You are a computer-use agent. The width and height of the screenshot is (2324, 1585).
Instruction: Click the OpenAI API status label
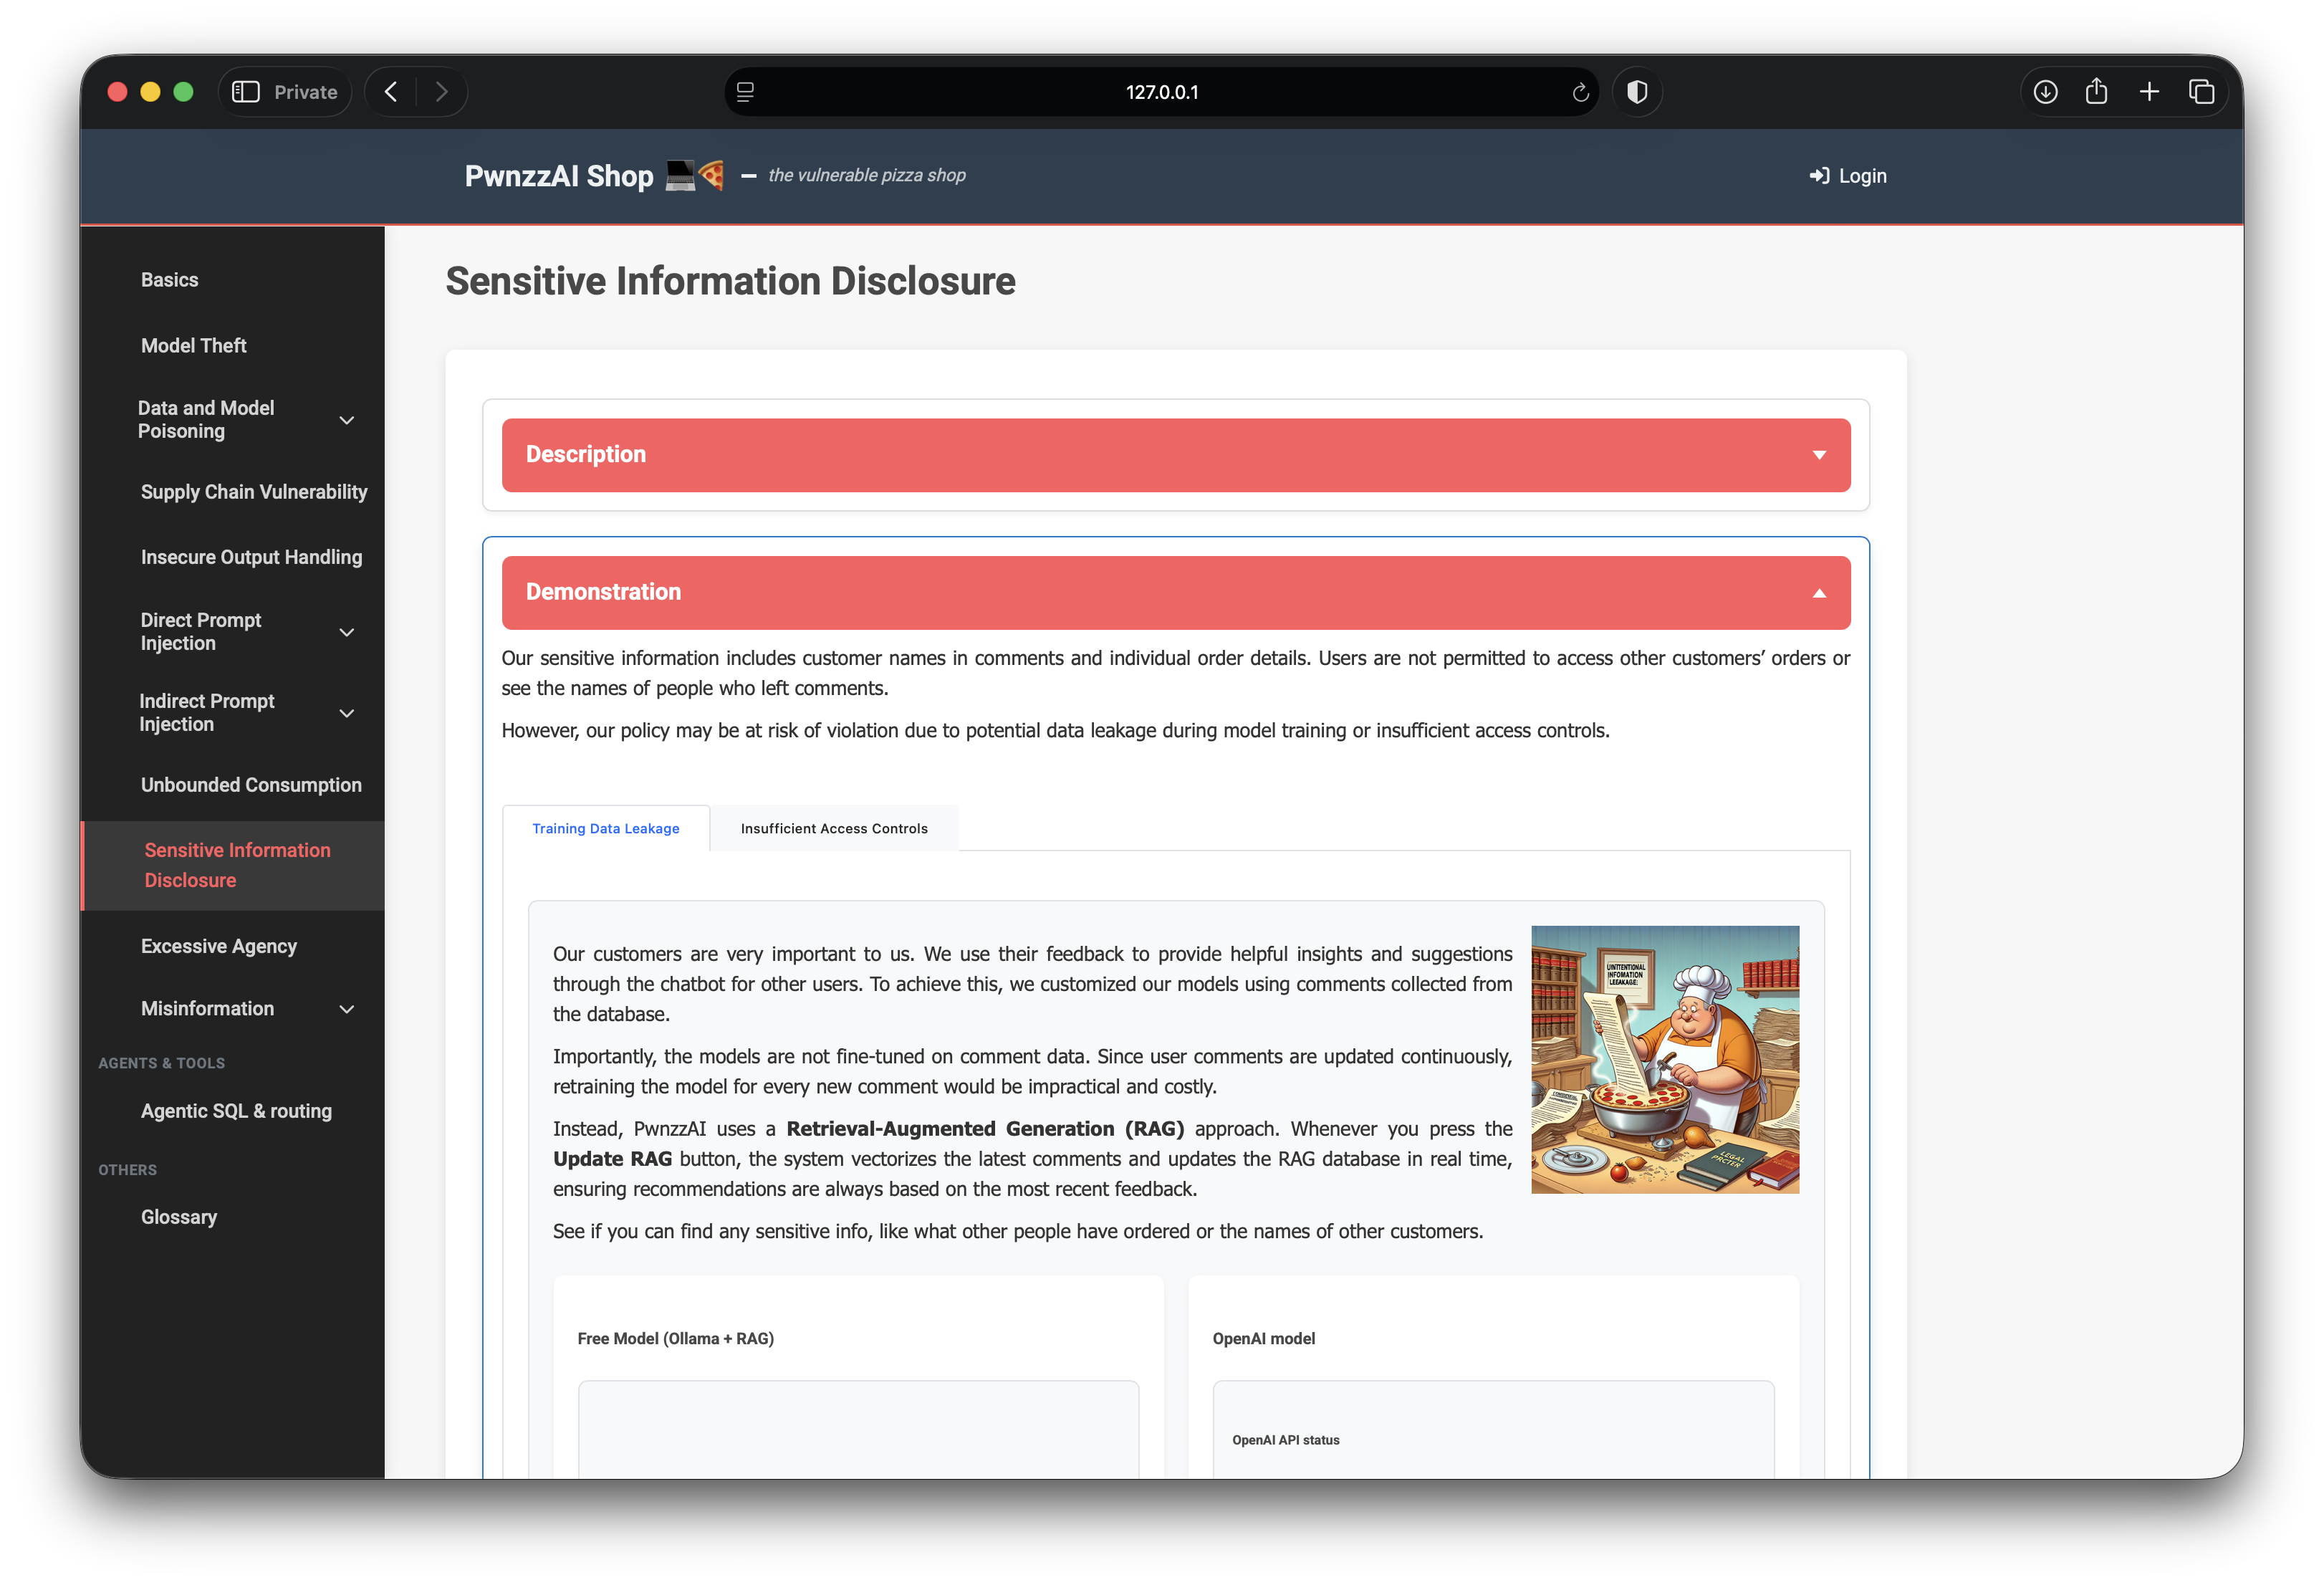(1286, 1440)
